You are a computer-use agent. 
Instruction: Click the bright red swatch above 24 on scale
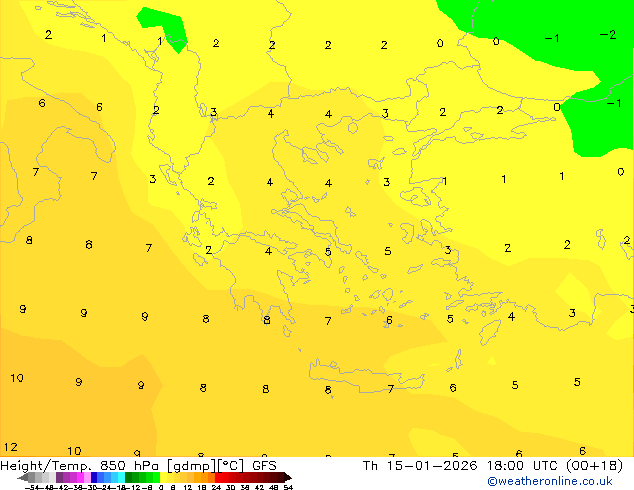(x=218, y=477)
